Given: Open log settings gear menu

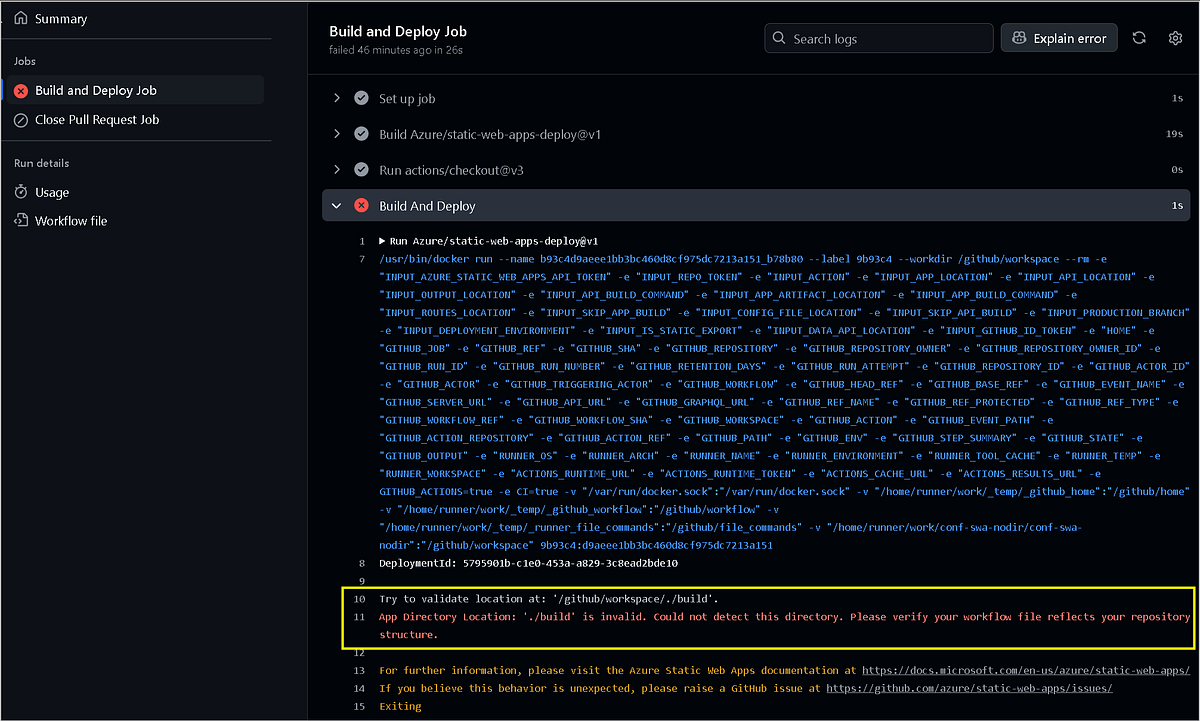Looking at the screenshot, I should [x=1175, y=38].
